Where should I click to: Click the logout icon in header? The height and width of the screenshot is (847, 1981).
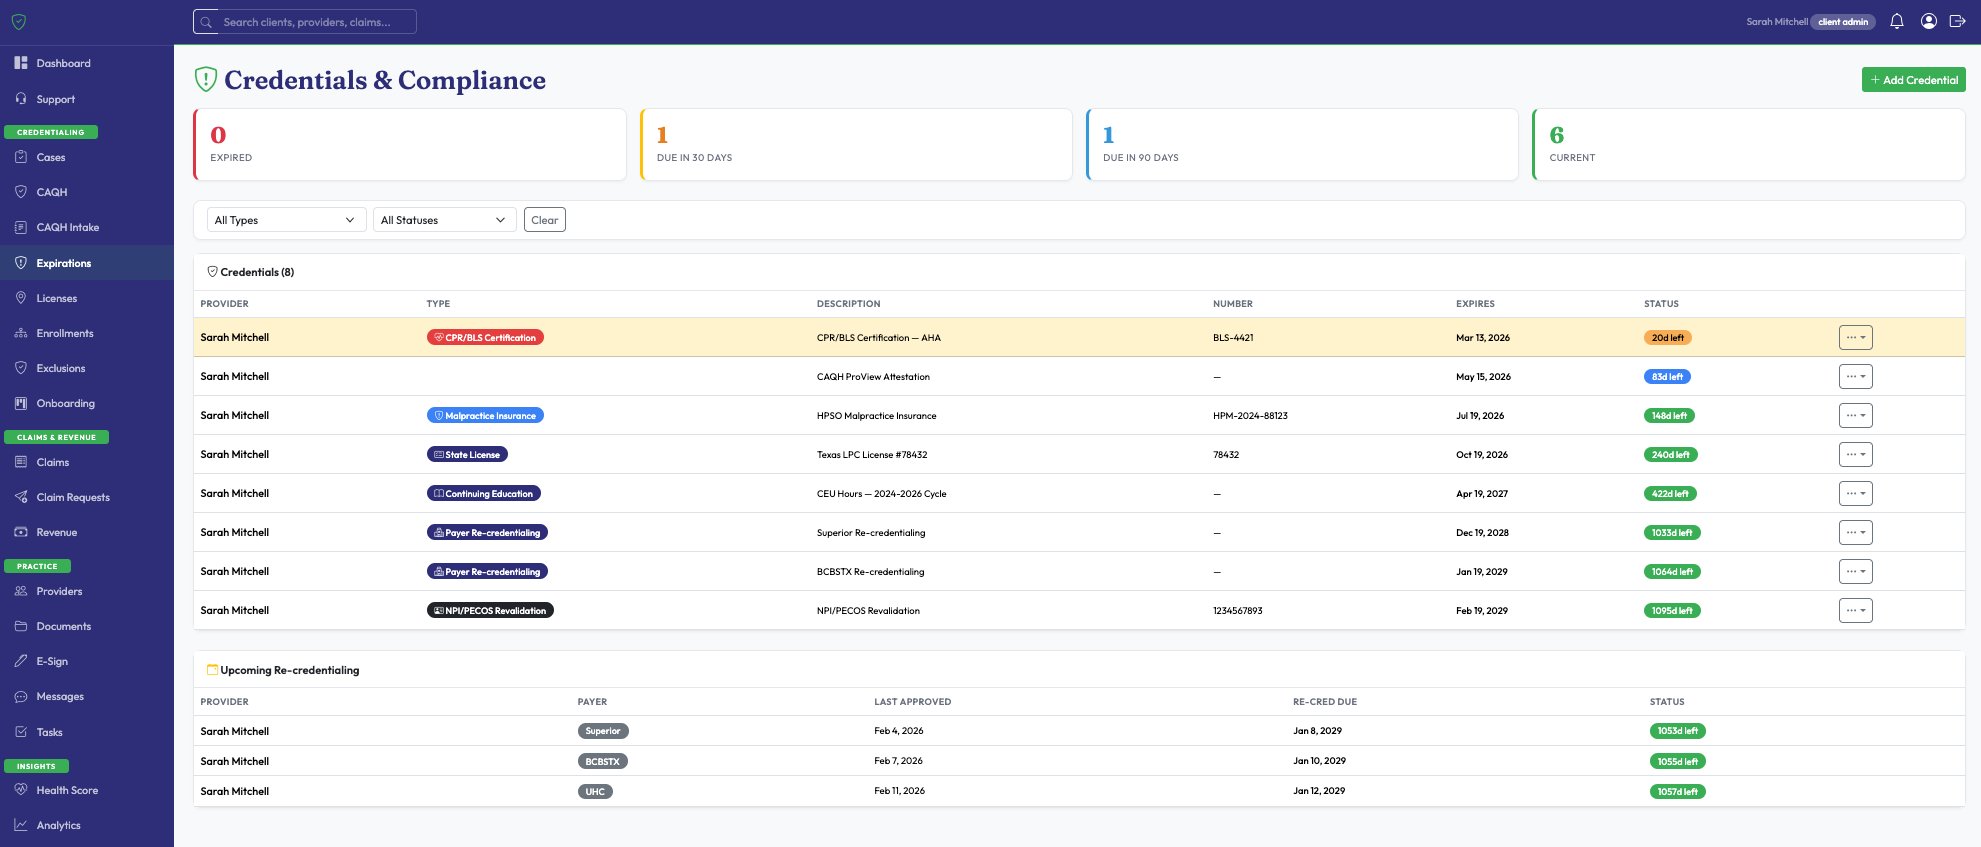point(1958,21)
